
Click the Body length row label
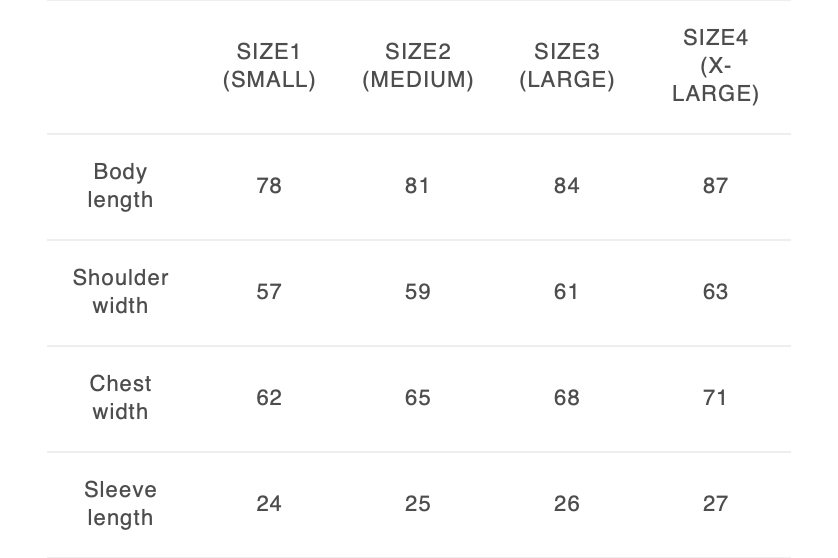120,186
